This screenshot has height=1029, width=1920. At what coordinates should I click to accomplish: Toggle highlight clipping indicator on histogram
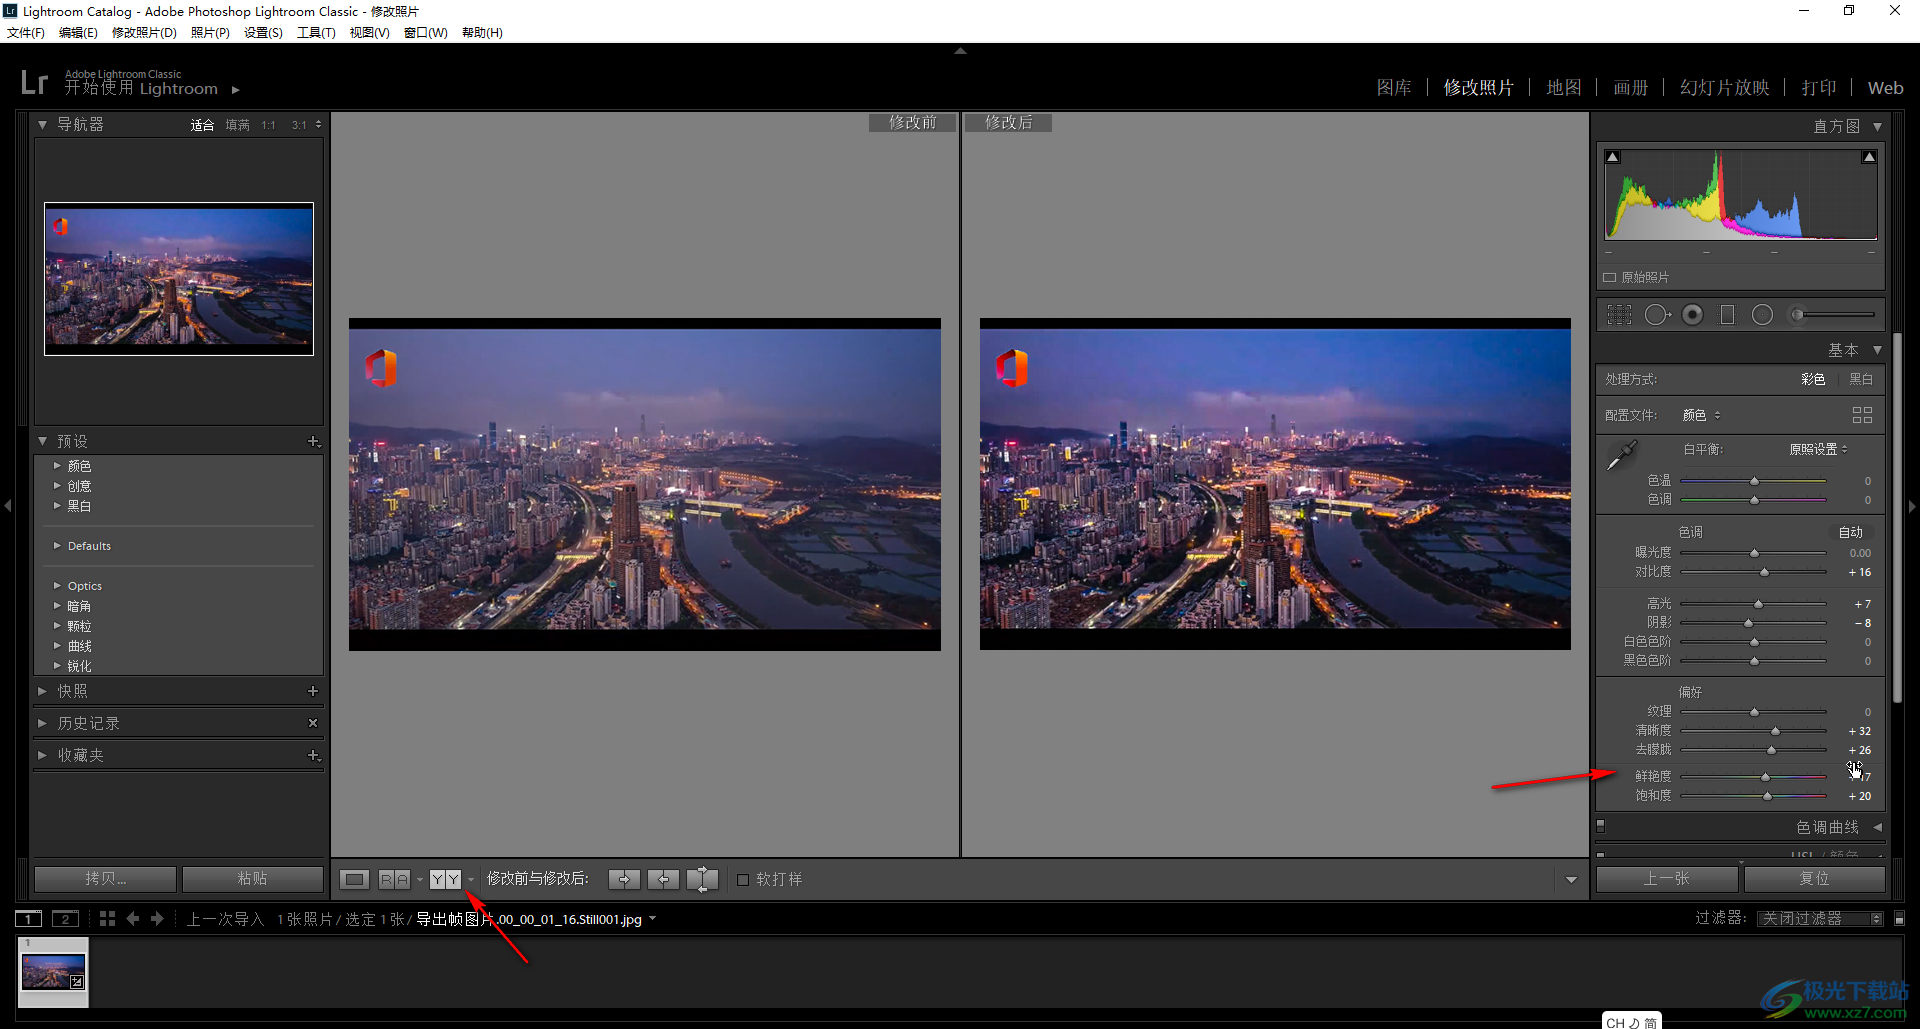pyautogui.click(x=1869, y=157)
